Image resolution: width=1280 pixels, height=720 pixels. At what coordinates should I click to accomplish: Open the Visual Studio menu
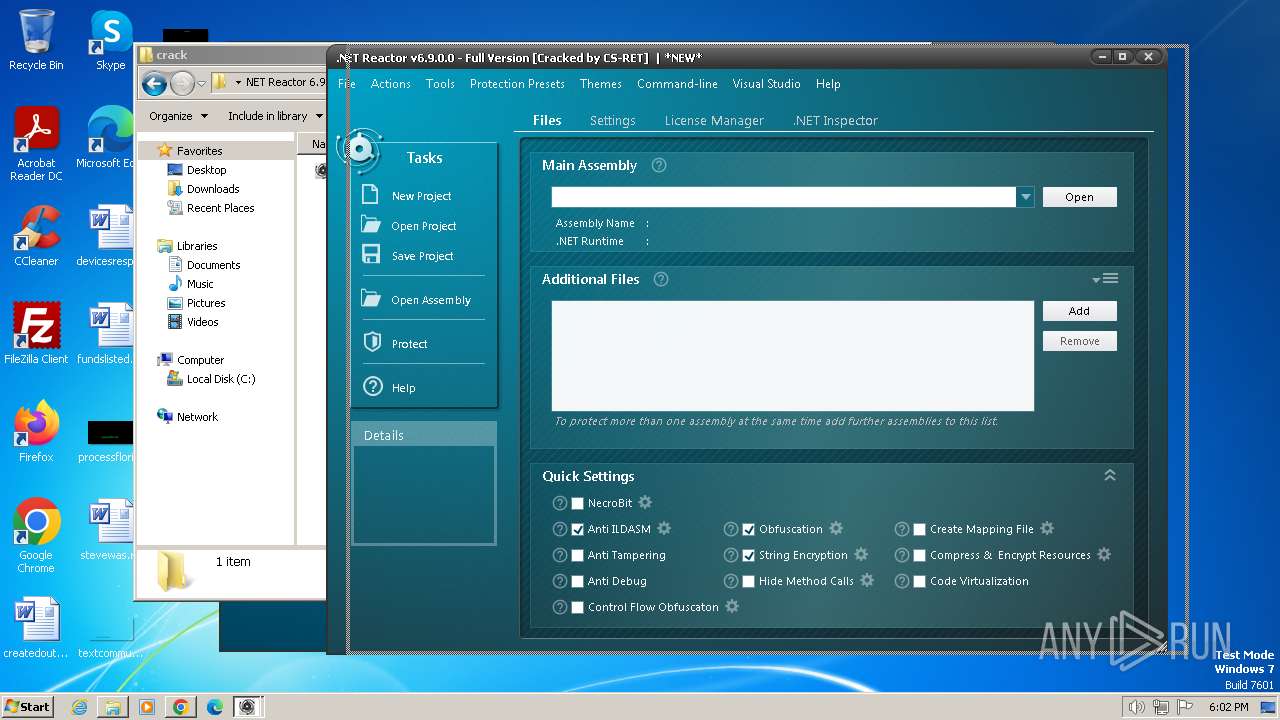tap(766, 84)
